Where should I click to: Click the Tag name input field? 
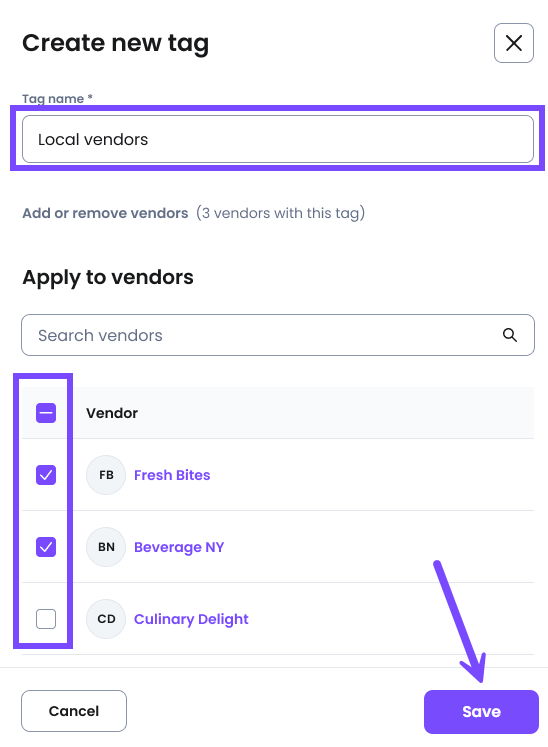point(278,139)
